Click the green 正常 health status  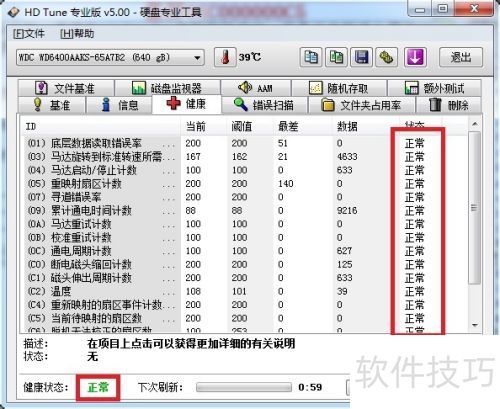click(x=98, y=387)
